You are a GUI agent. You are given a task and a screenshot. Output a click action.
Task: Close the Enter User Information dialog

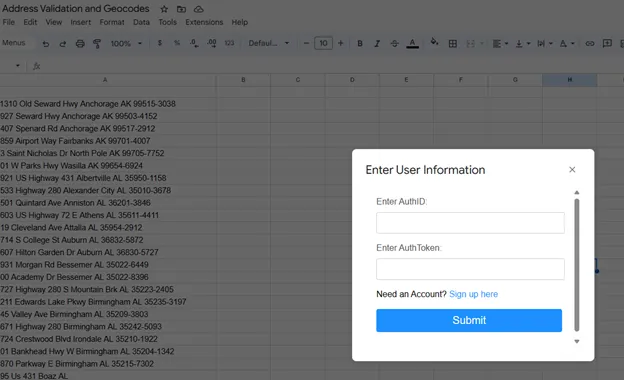coord(572,170)
